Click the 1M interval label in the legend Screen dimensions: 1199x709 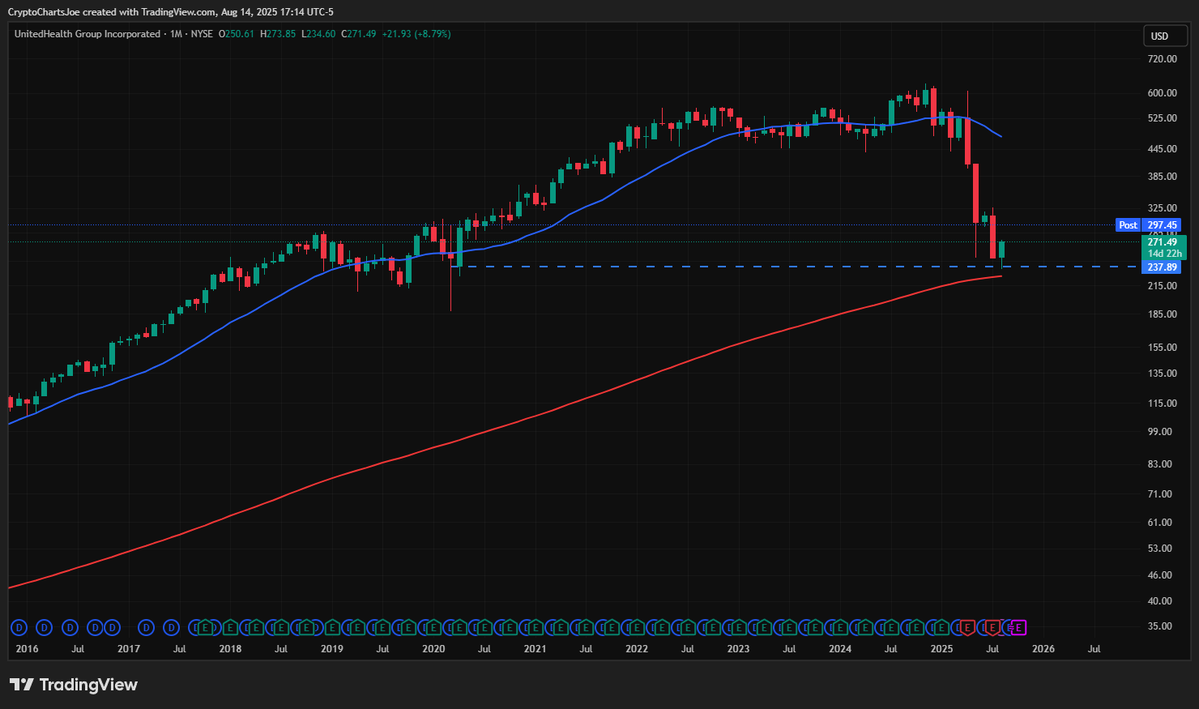176,34
